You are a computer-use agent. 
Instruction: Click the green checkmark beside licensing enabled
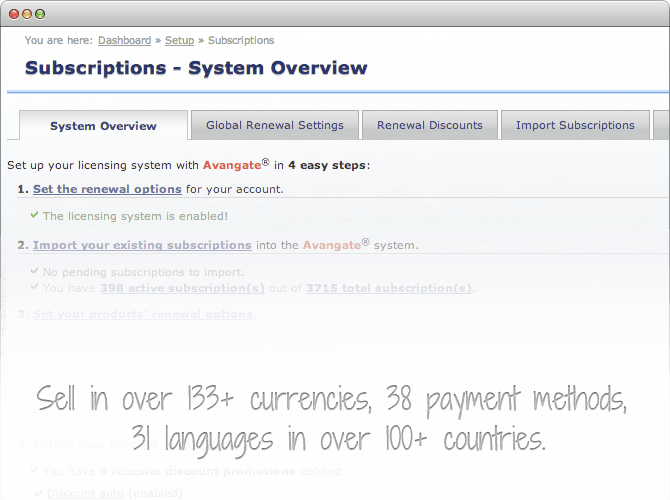(x=35, y=215)
